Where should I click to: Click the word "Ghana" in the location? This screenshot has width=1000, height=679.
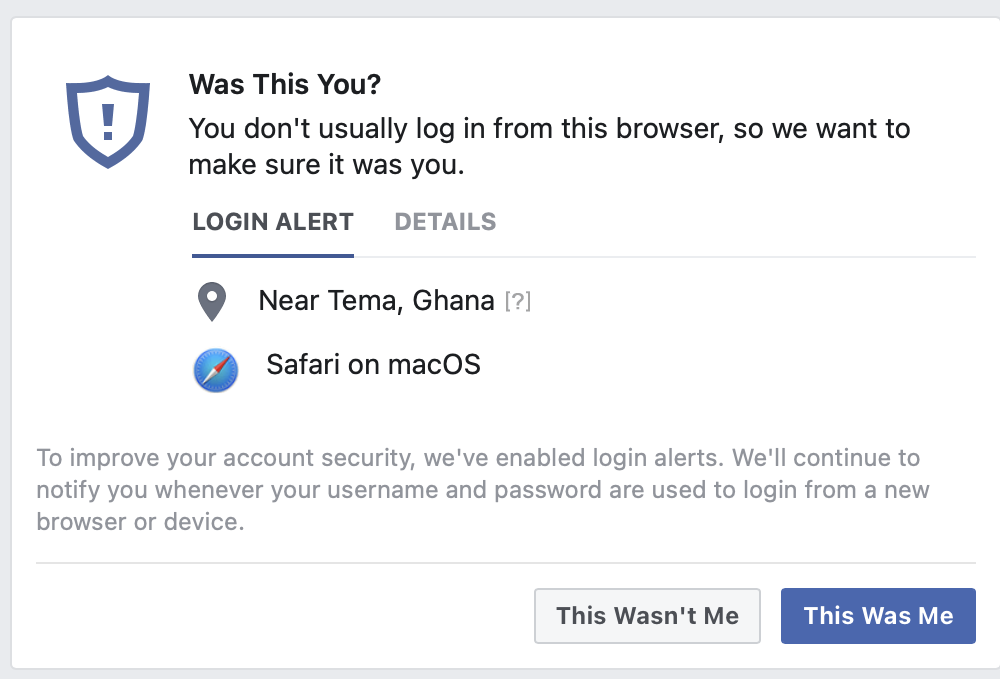(453, 300)
